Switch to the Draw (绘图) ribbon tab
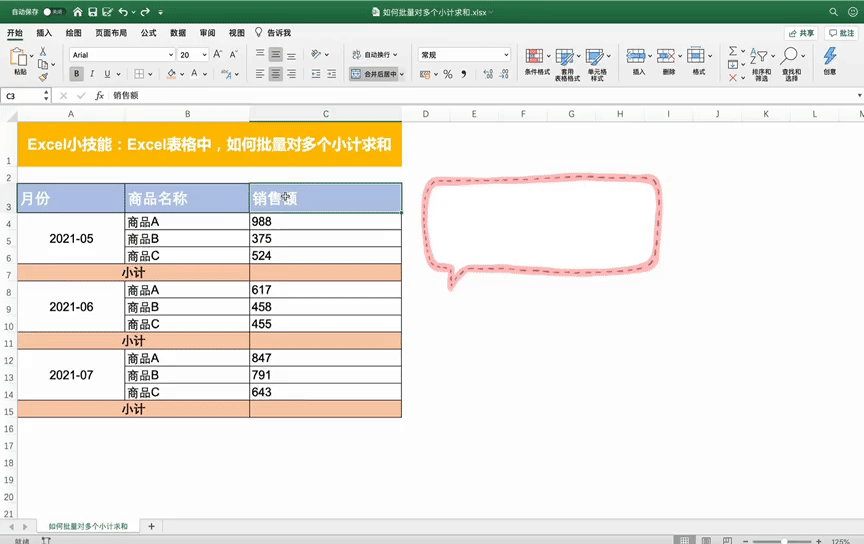 tap(73, 33)
